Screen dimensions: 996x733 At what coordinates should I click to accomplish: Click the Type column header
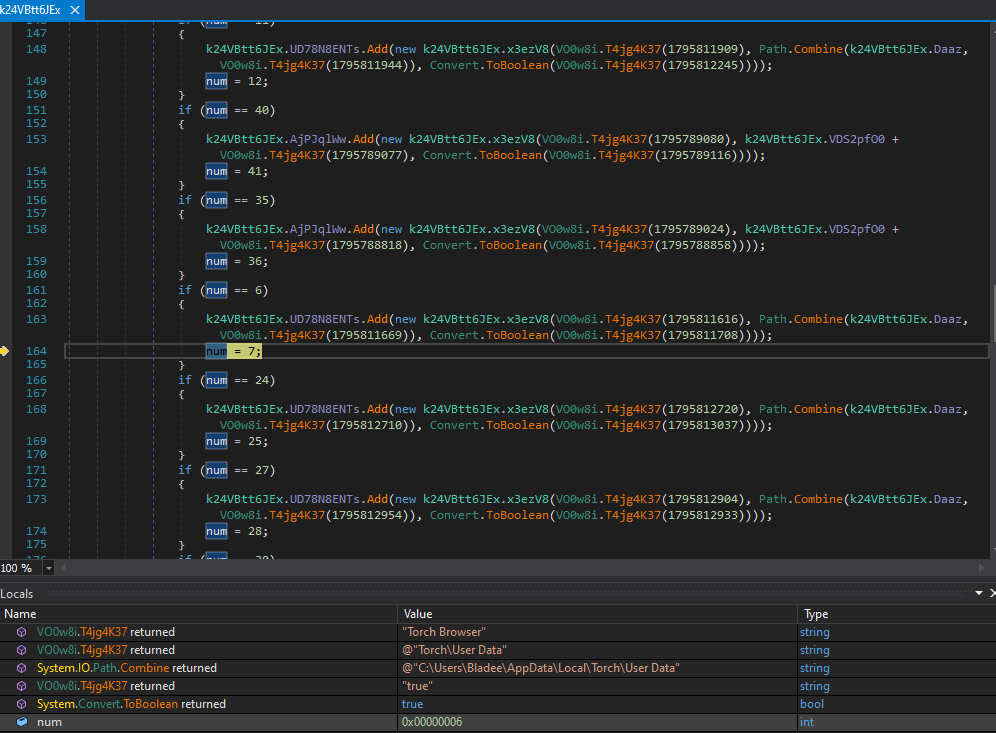(816, 614)
